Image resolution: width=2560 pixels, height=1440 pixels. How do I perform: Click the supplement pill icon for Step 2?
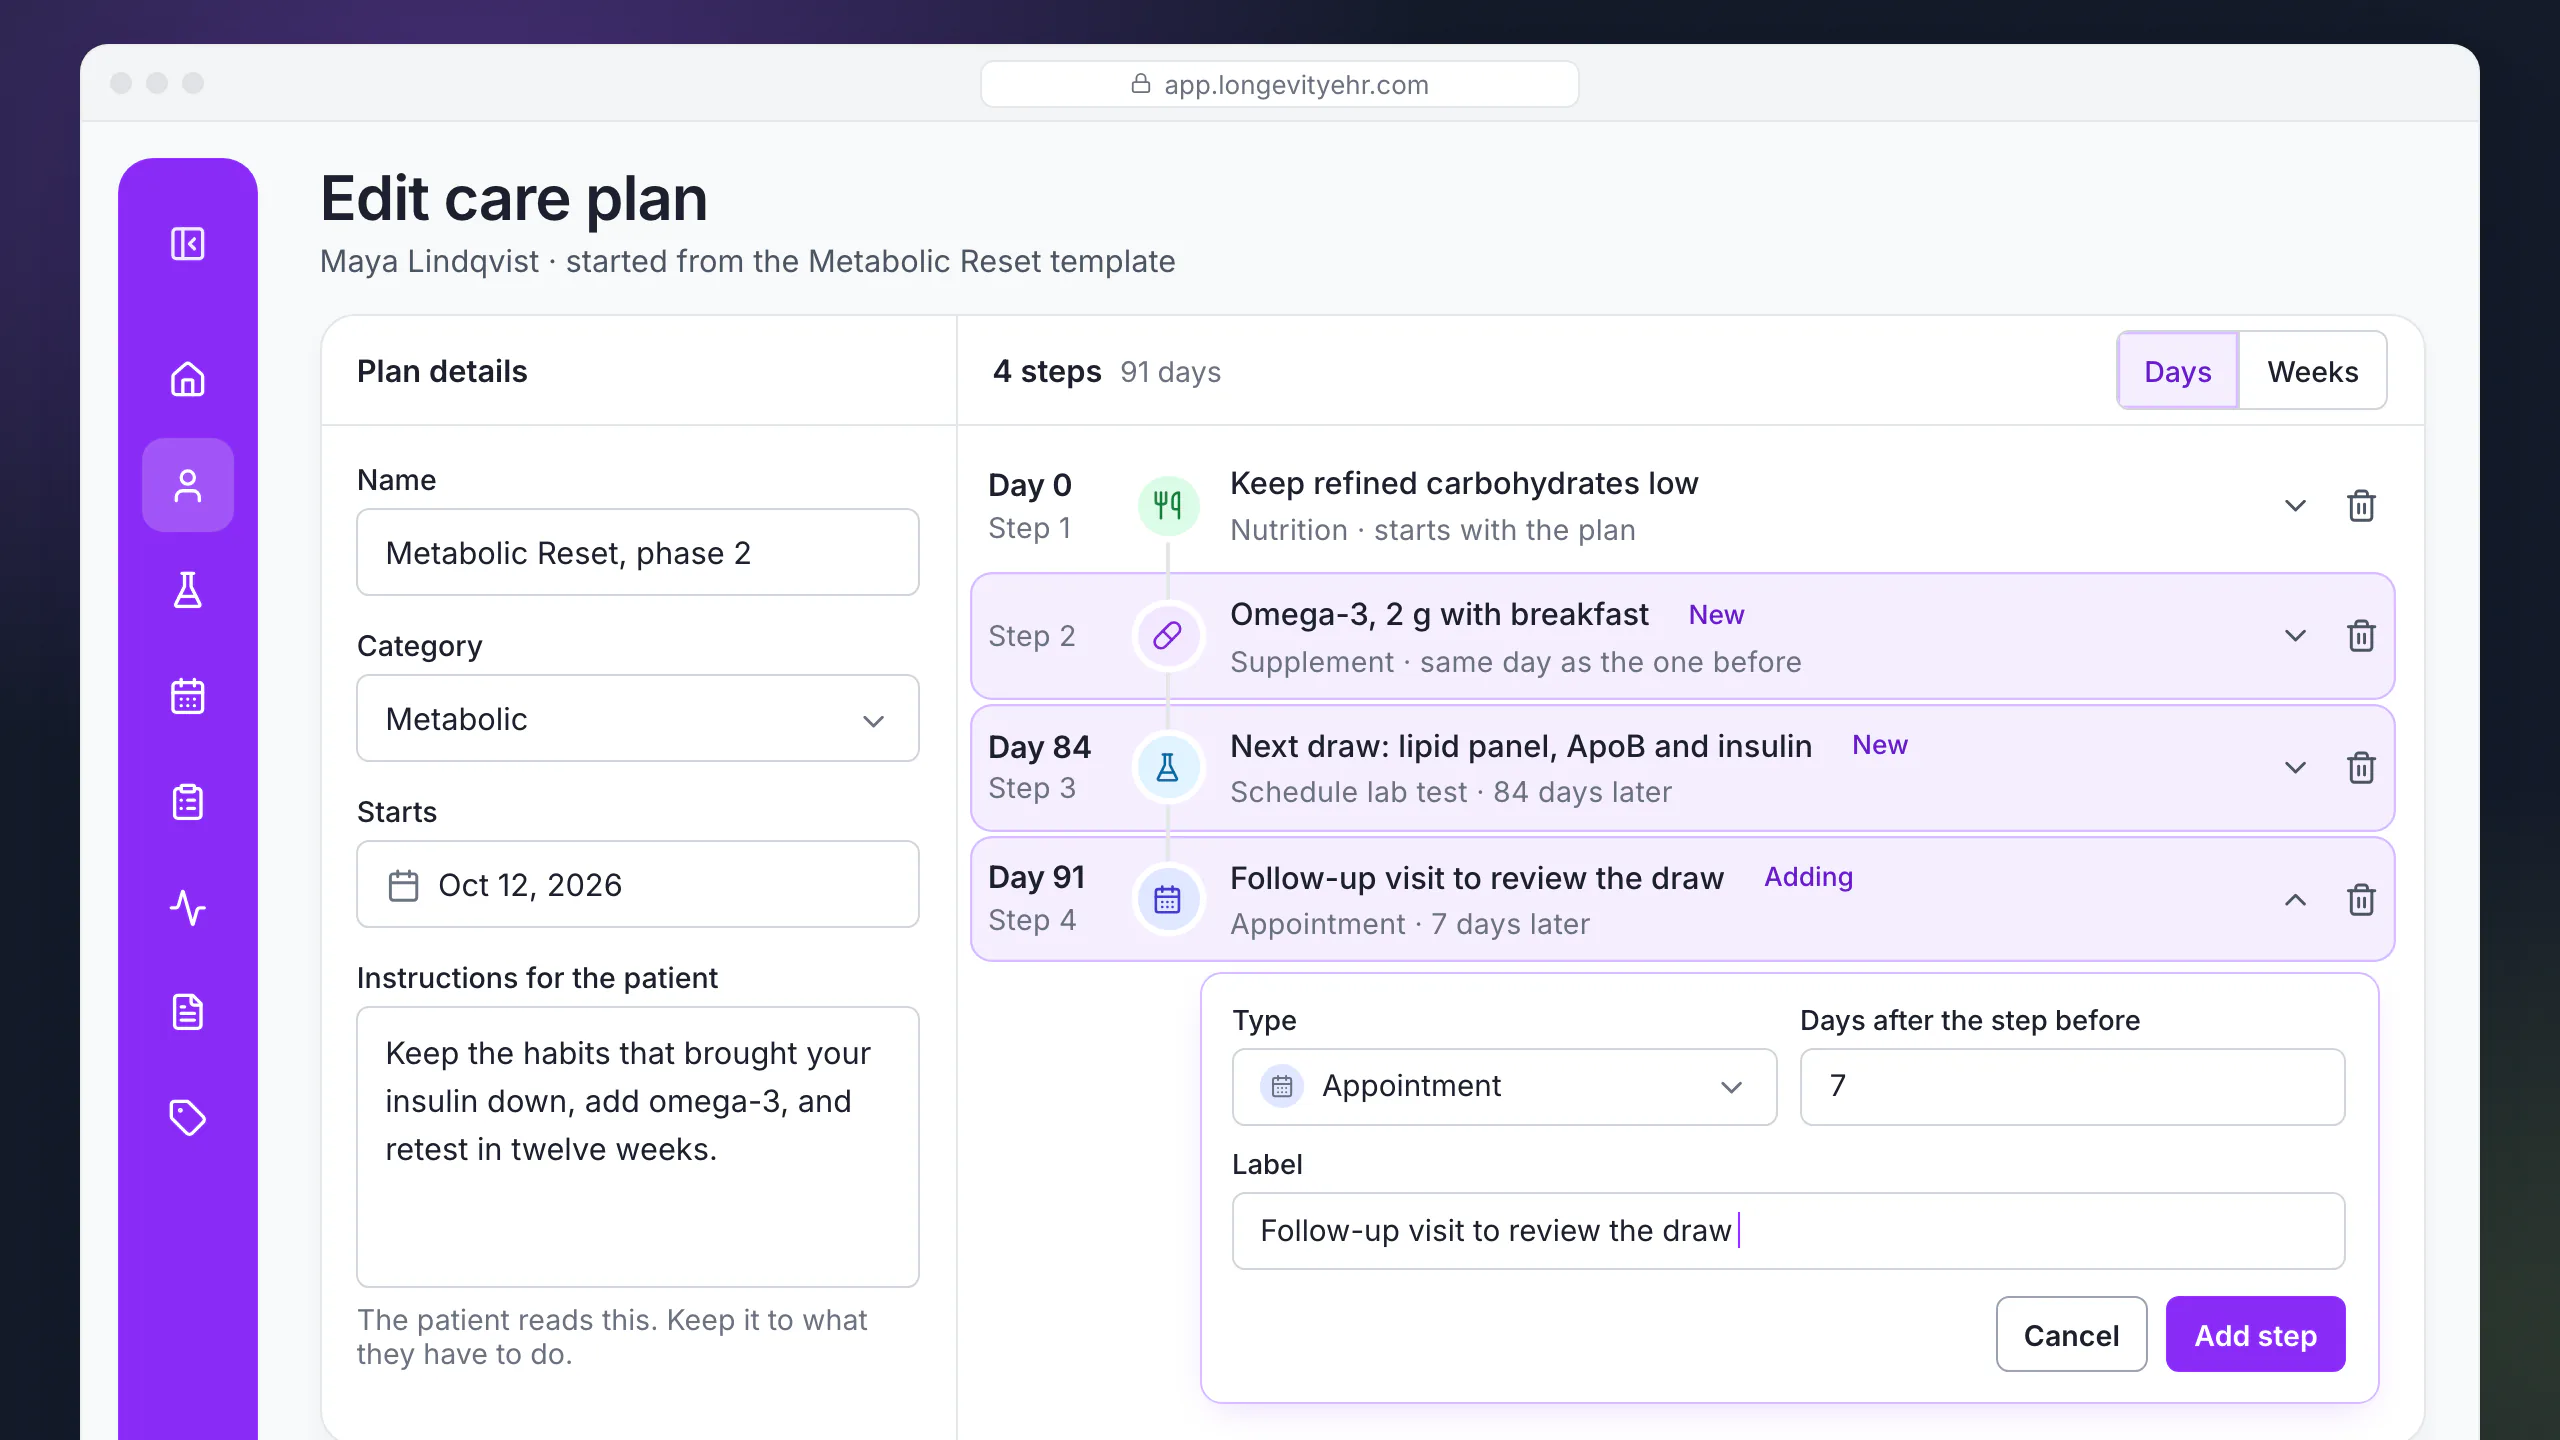click(x=1167, y=636)
